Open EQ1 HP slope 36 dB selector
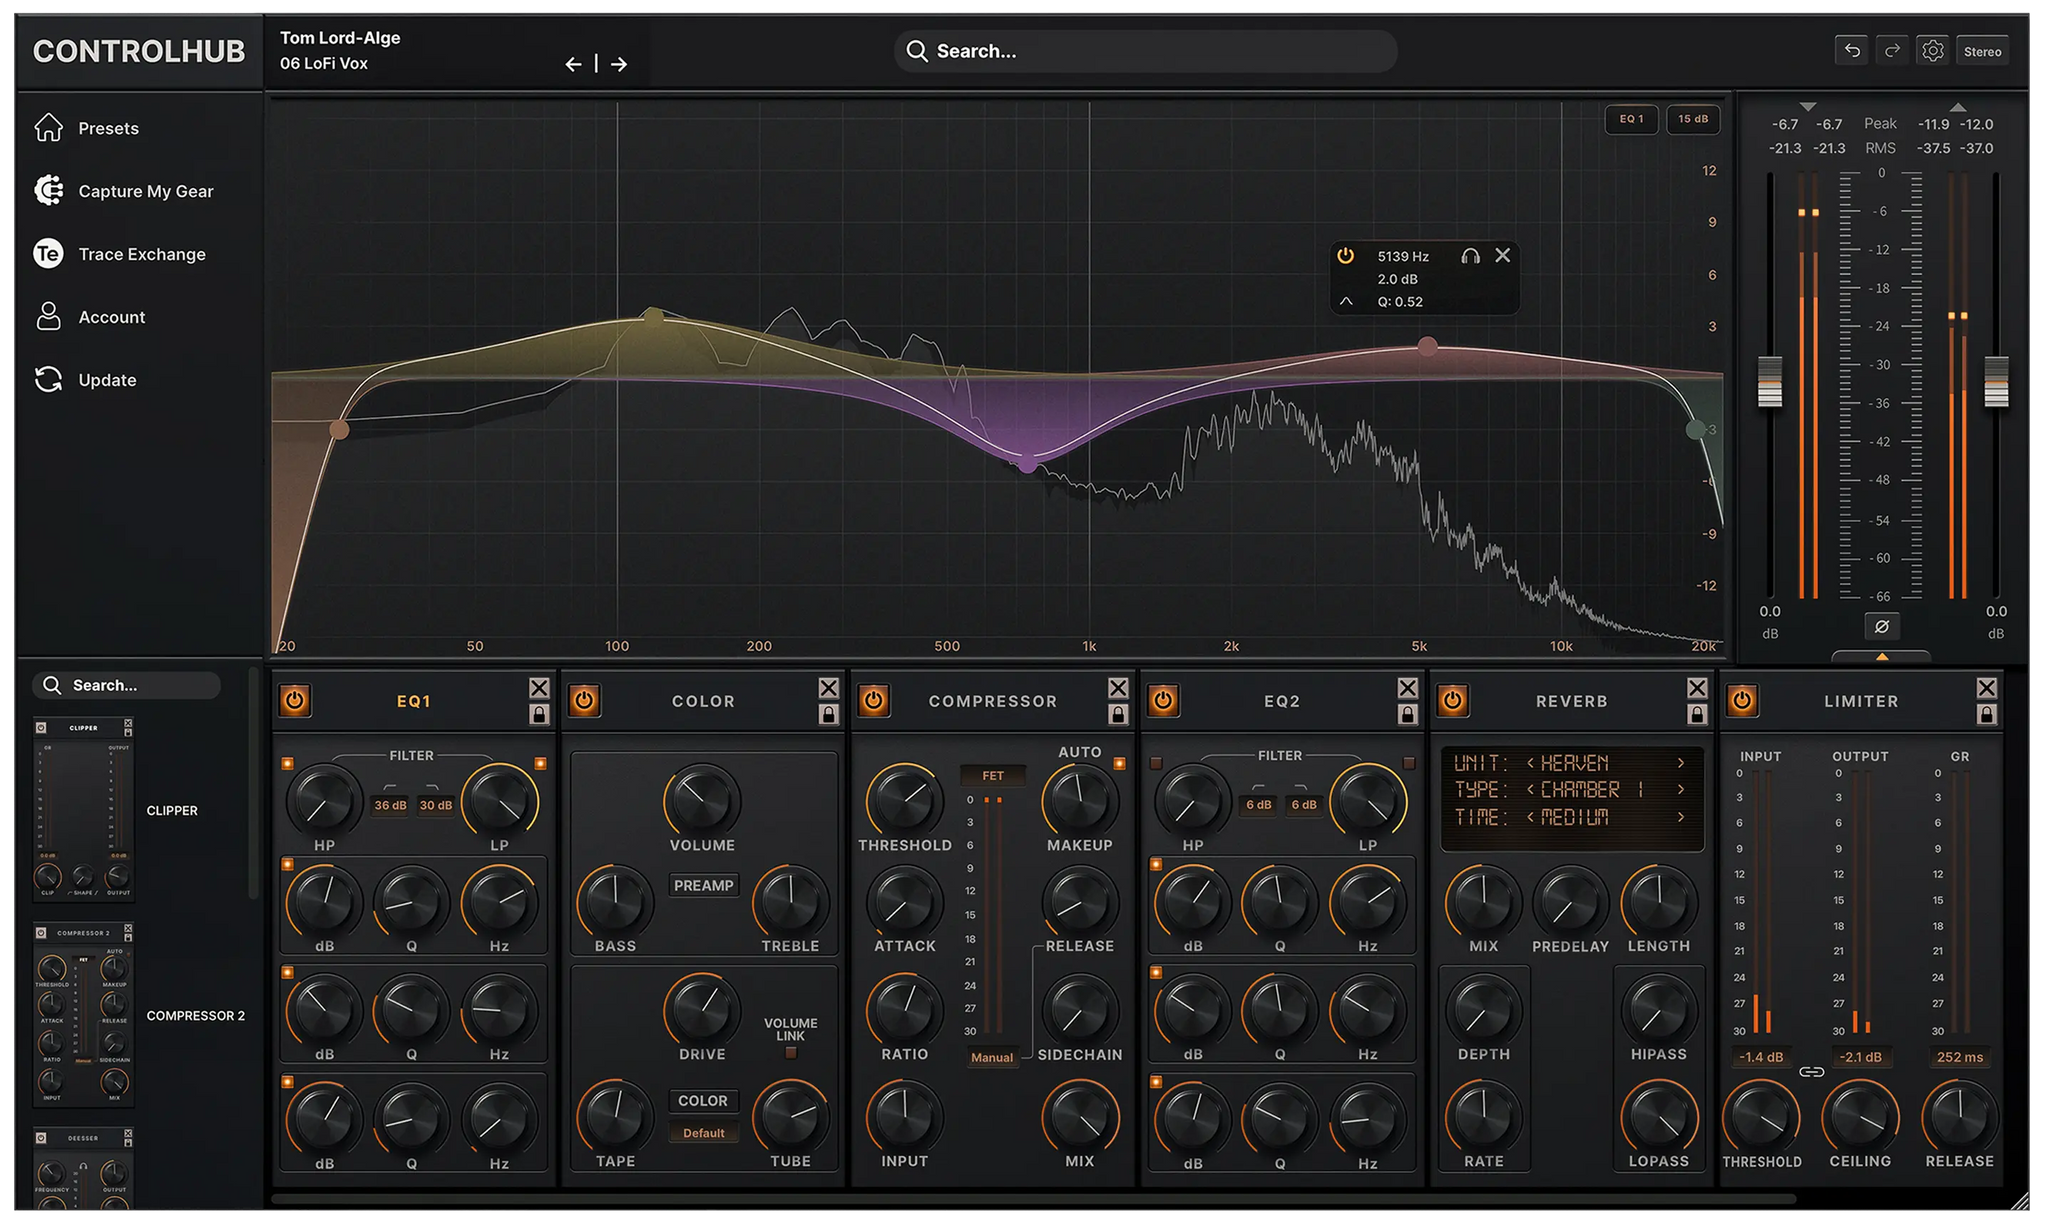This screenshot has height=1224, width=2048. (x=390, y=805)
